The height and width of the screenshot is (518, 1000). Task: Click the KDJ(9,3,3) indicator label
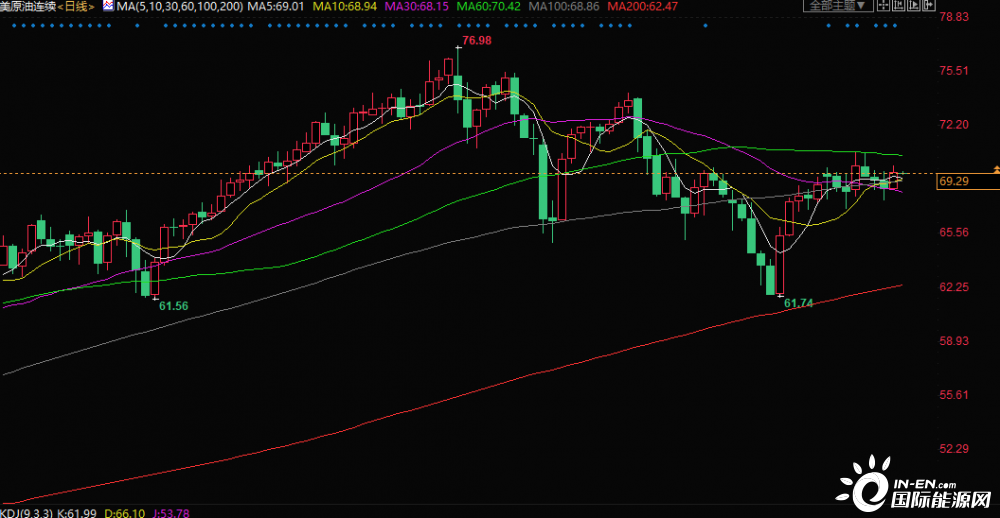(x=27, y=513)
